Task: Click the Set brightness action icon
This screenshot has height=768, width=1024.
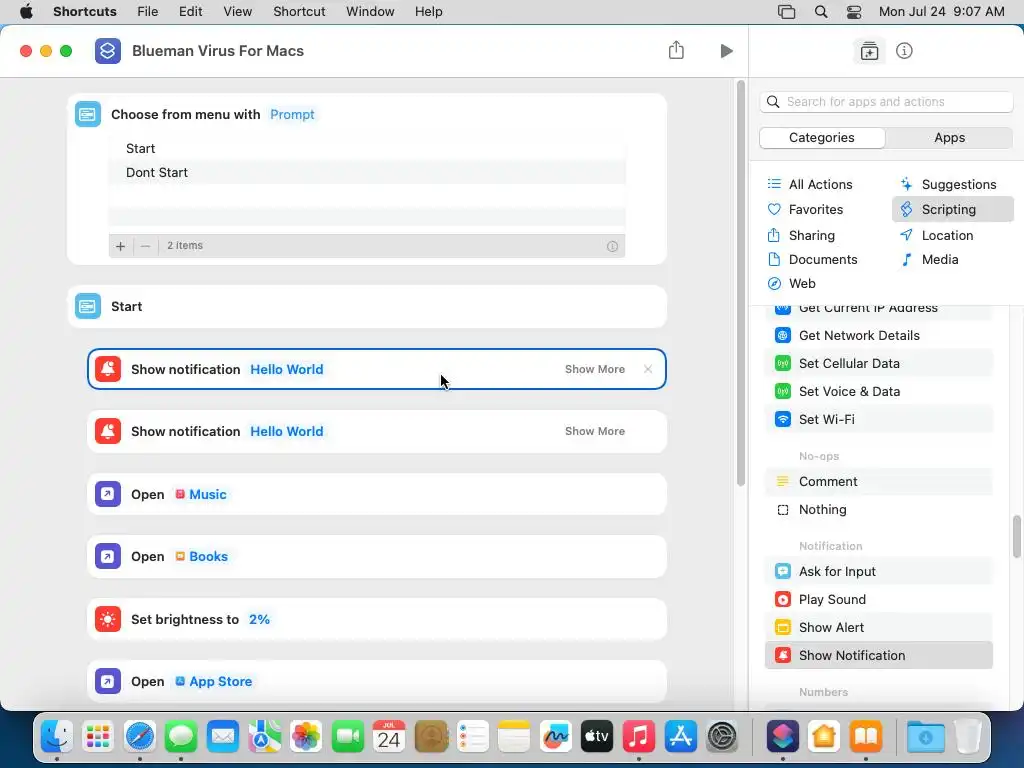Action: point(108,619)
